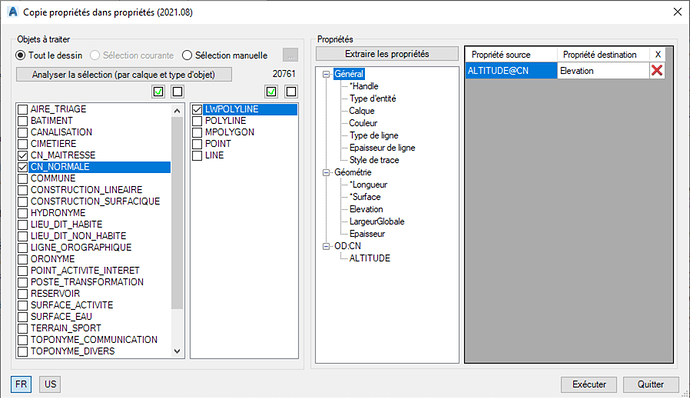Screen dimensions: 690x398
Task: Uncheck all object types with empty box icon
Action: coord(291,92)
